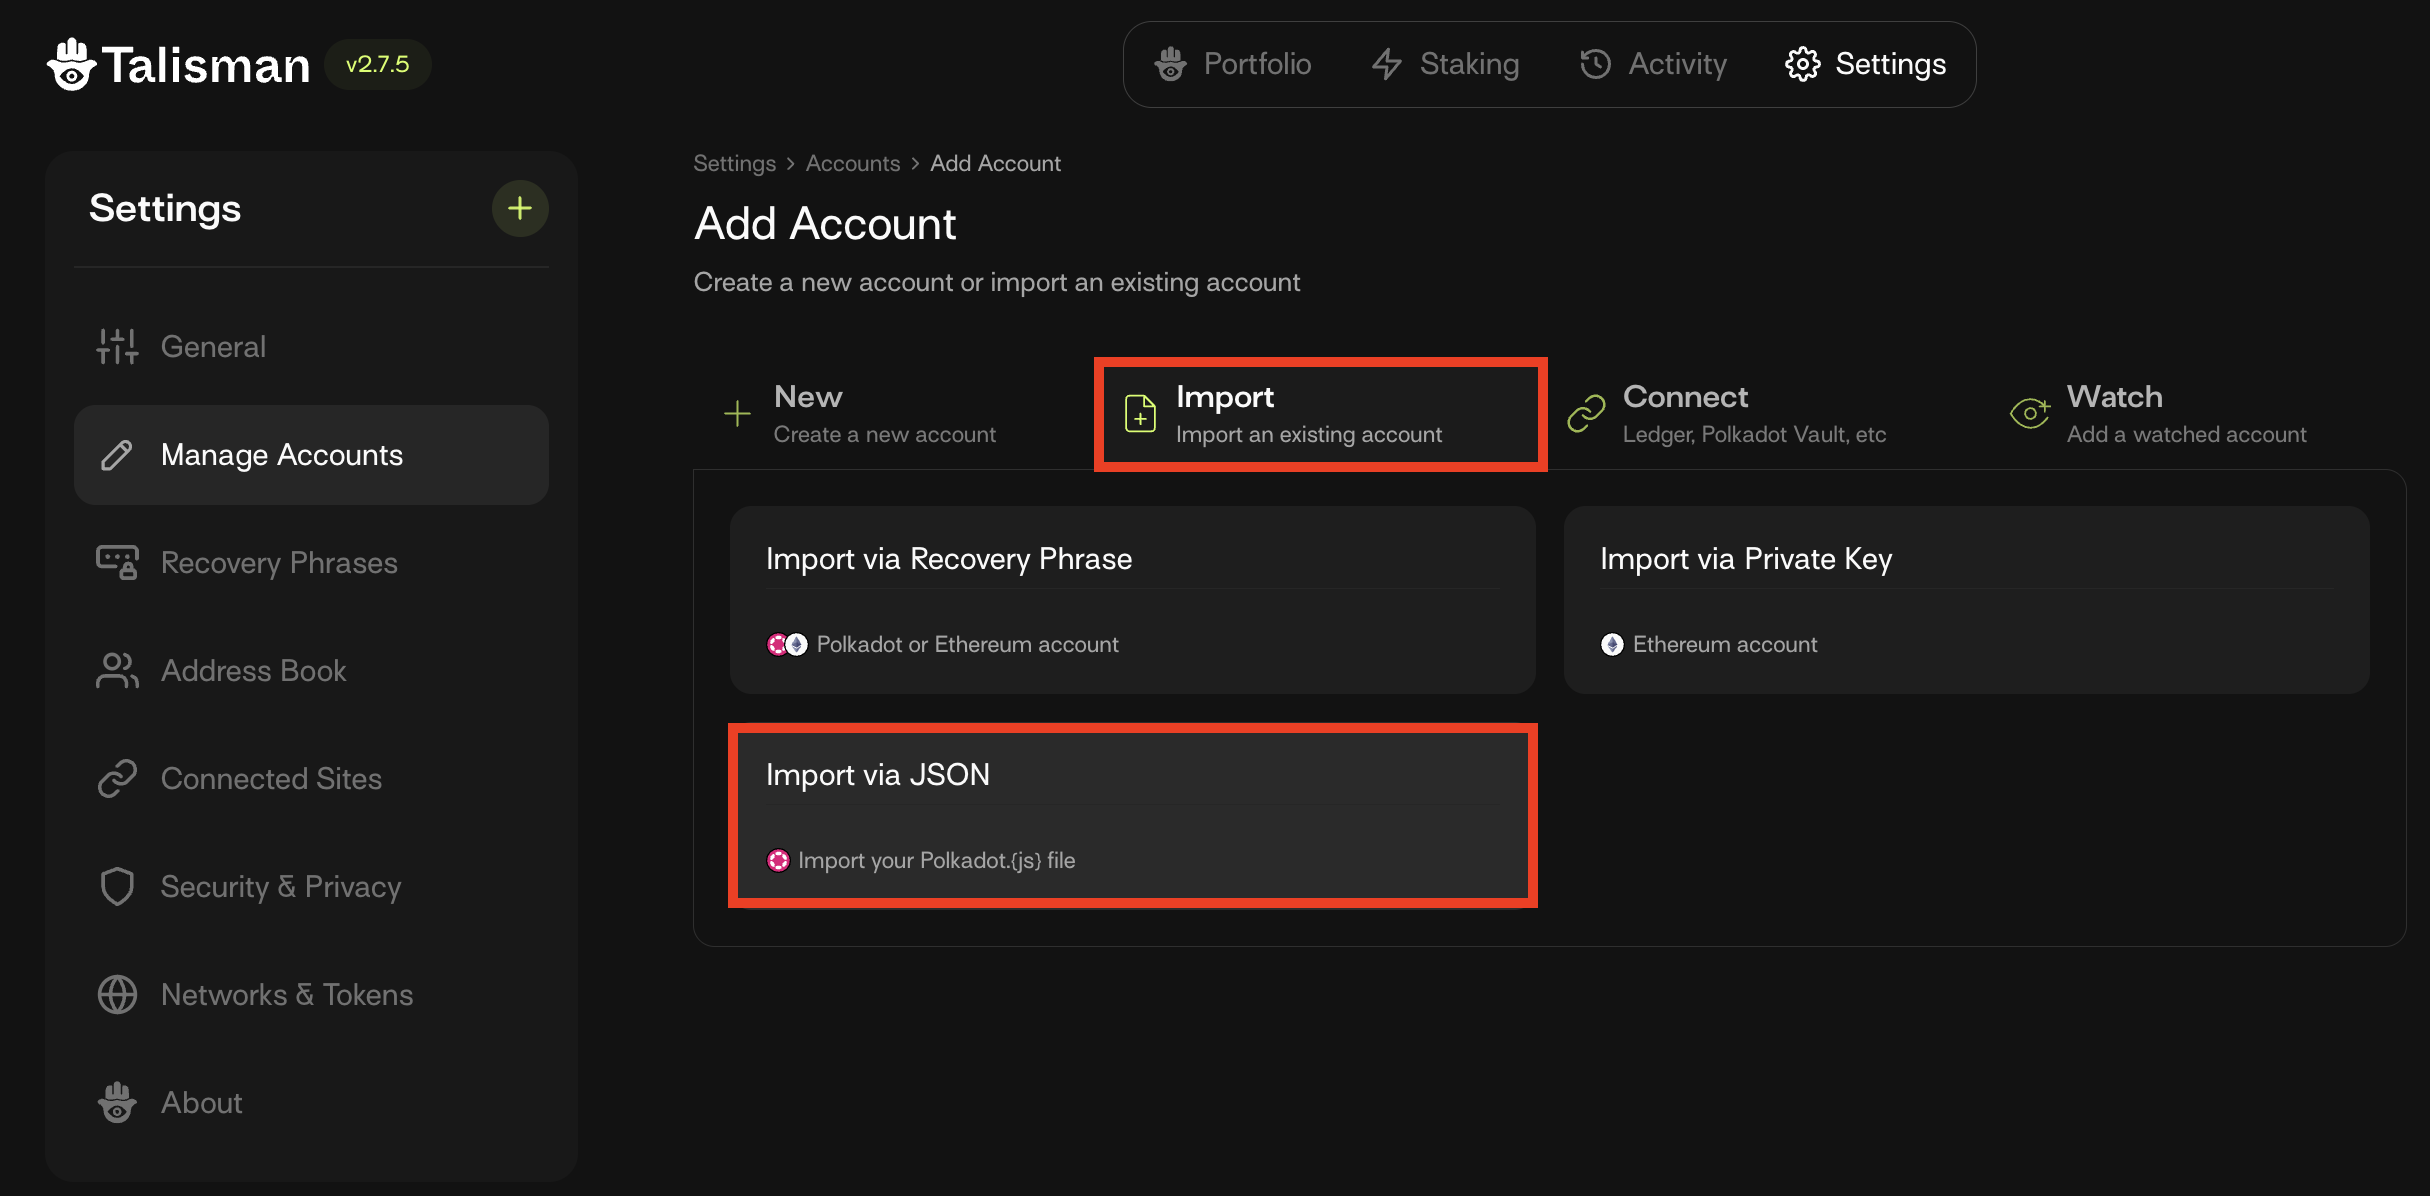Click the Connected Sites chain-link icon
2430x1196 pixels.
click(117, 778)
